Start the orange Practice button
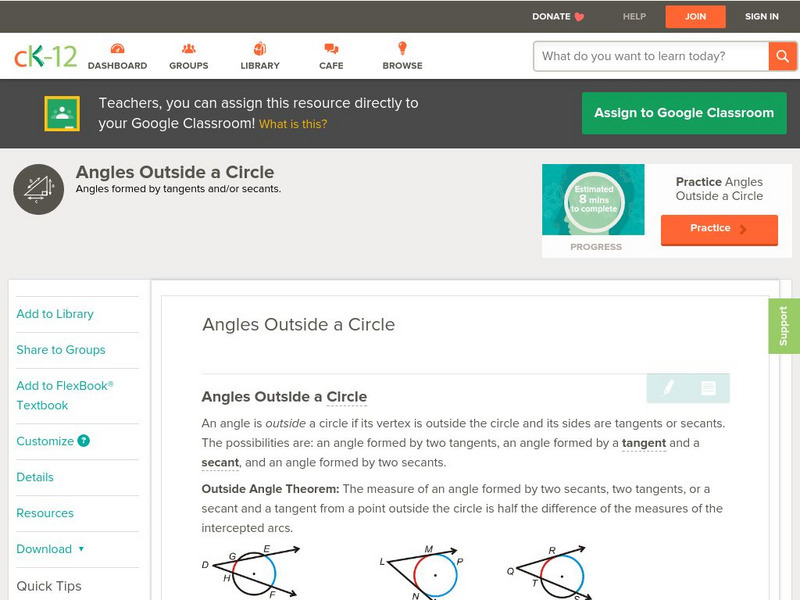 point(719,229)
